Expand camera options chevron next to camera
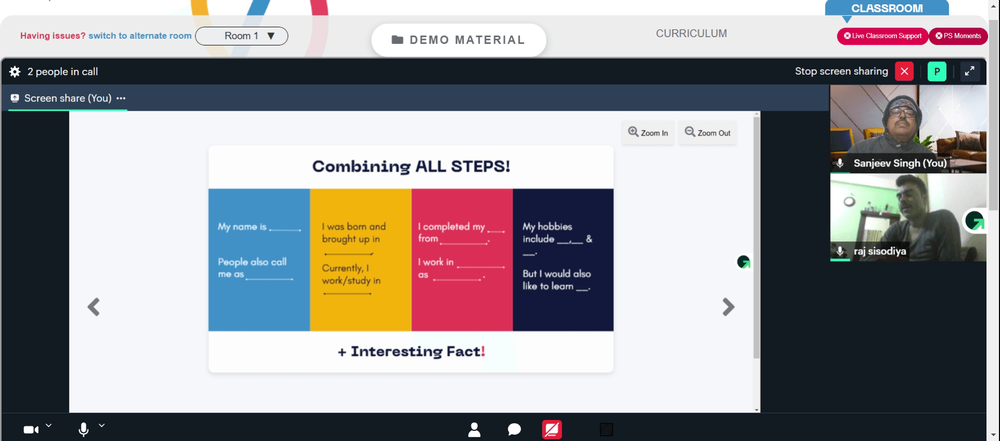The width and height of the screenshot is (1000, 441). pyautogui.click(x=48, y=426)
